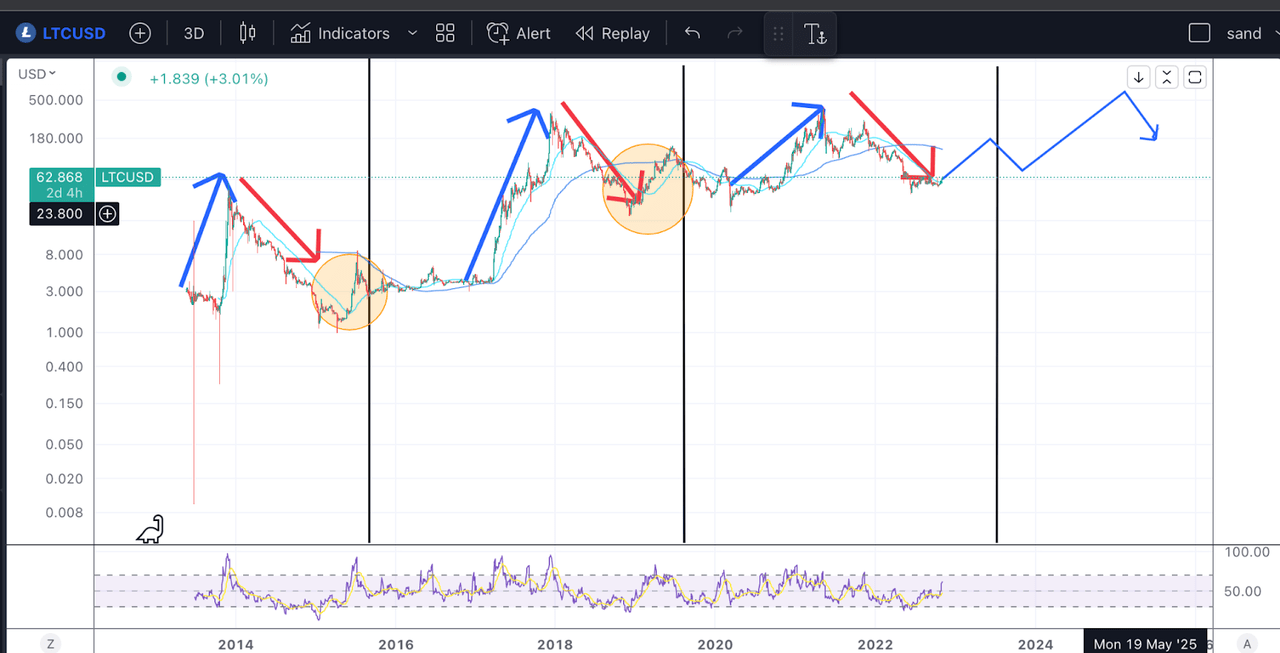Click the 0.008 price scale value
This screenshot has height=653, width=1280.
tap(62, 512)
